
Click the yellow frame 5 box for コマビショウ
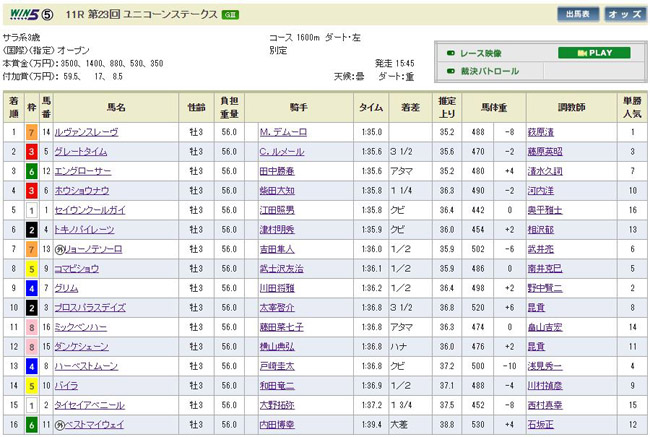click(x=32, y=268)
